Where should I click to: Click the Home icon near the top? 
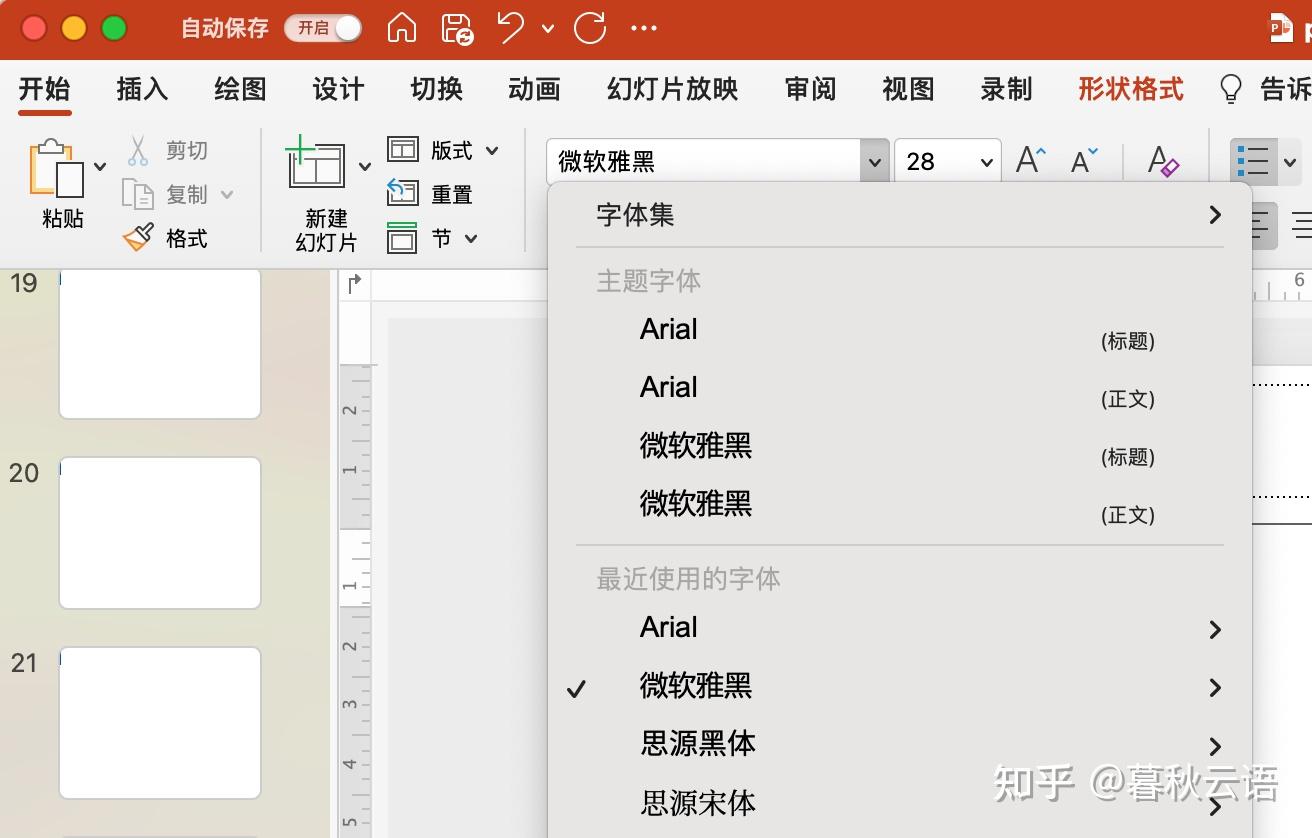coord(402,29)
